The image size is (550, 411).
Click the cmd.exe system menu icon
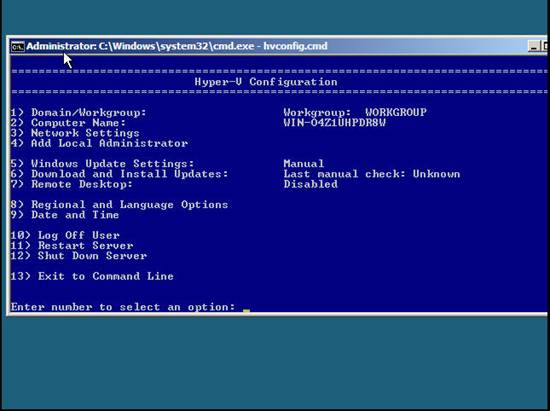(x=18, y=46)
